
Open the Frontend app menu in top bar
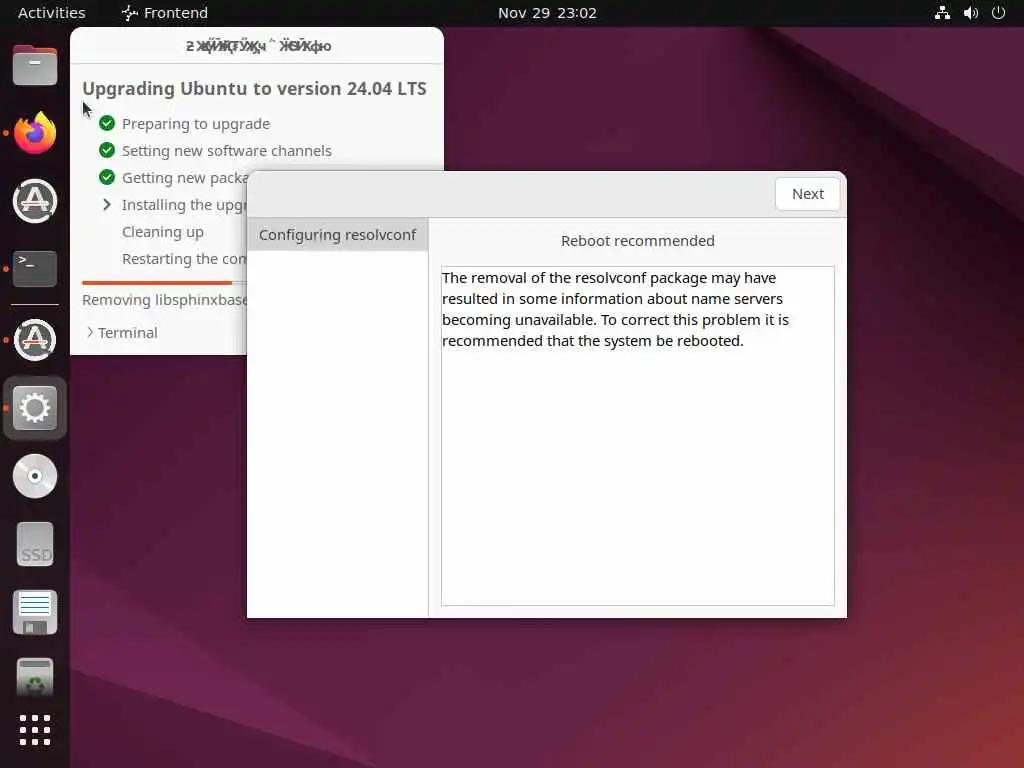pyautogui.click(x=165, y=13)
